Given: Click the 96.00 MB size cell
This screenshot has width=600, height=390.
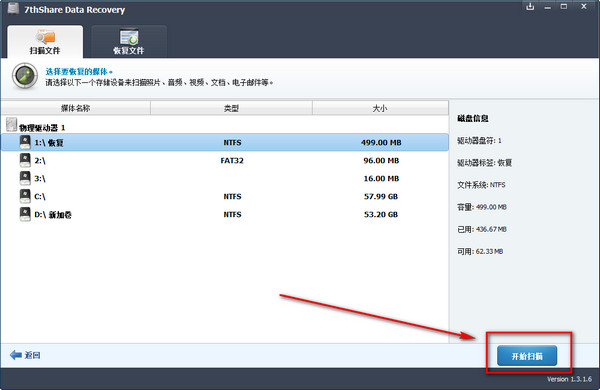Looking at the screenshot, I should (381, 160).
